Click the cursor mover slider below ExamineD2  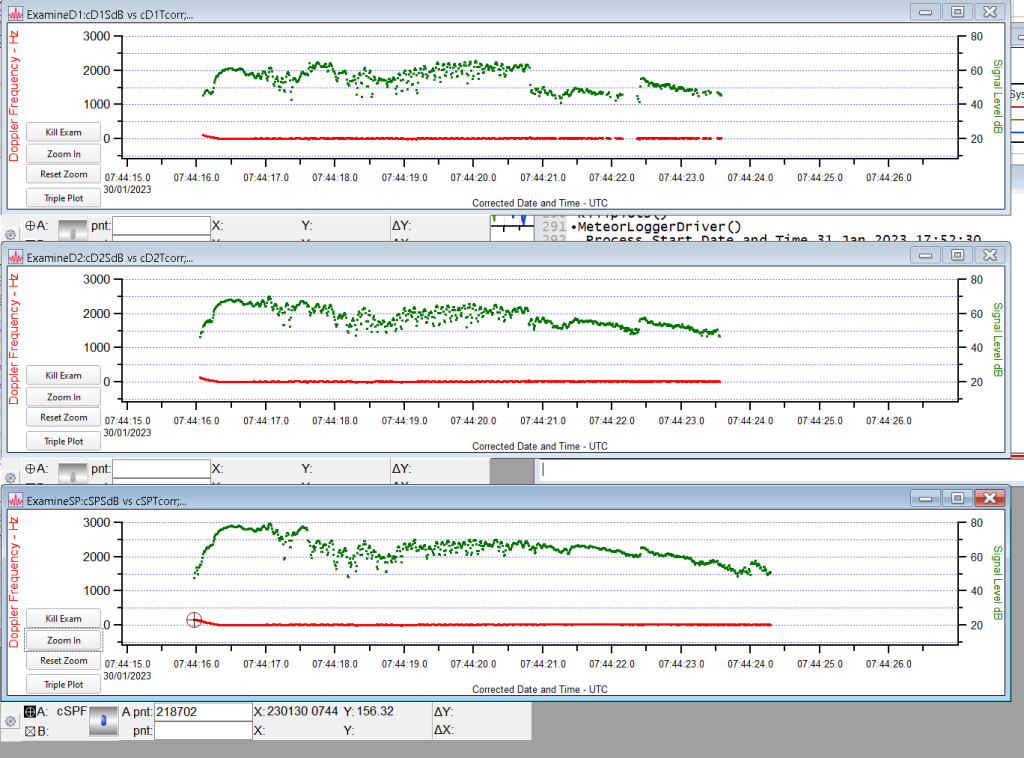pyautogui.click(x=72, y=473)
